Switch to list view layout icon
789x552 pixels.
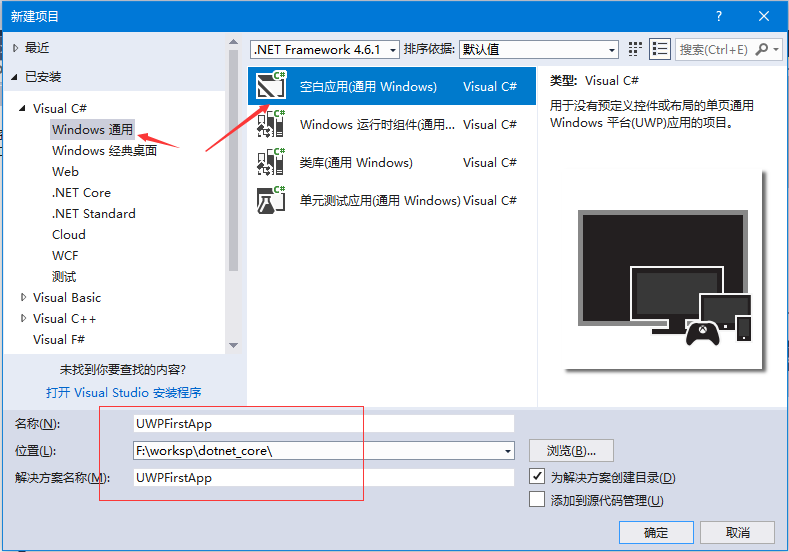660,49
